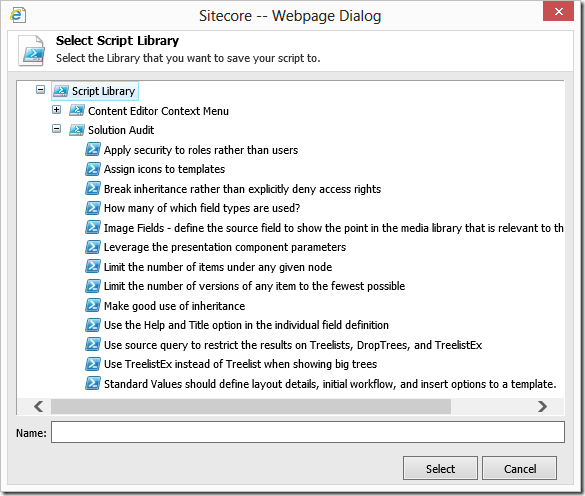Click icon beside Image Fields script

pos(93,227)
